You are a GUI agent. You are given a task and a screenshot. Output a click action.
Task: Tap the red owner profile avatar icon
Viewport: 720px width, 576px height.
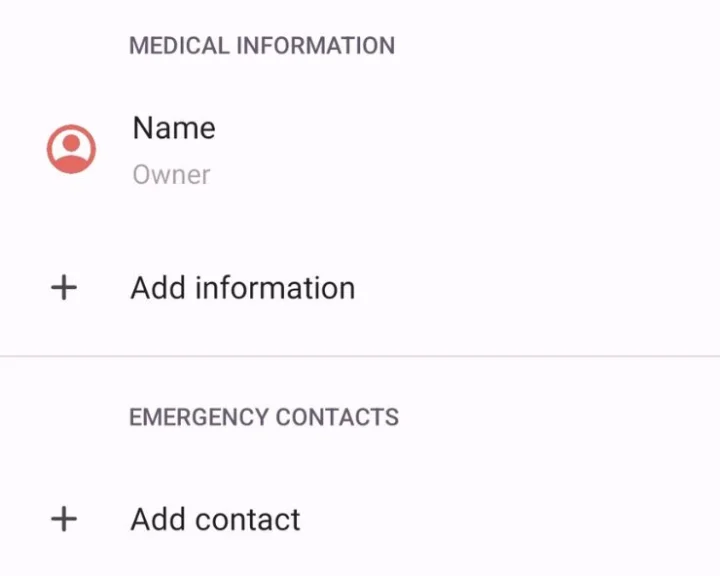pos(71,149)
